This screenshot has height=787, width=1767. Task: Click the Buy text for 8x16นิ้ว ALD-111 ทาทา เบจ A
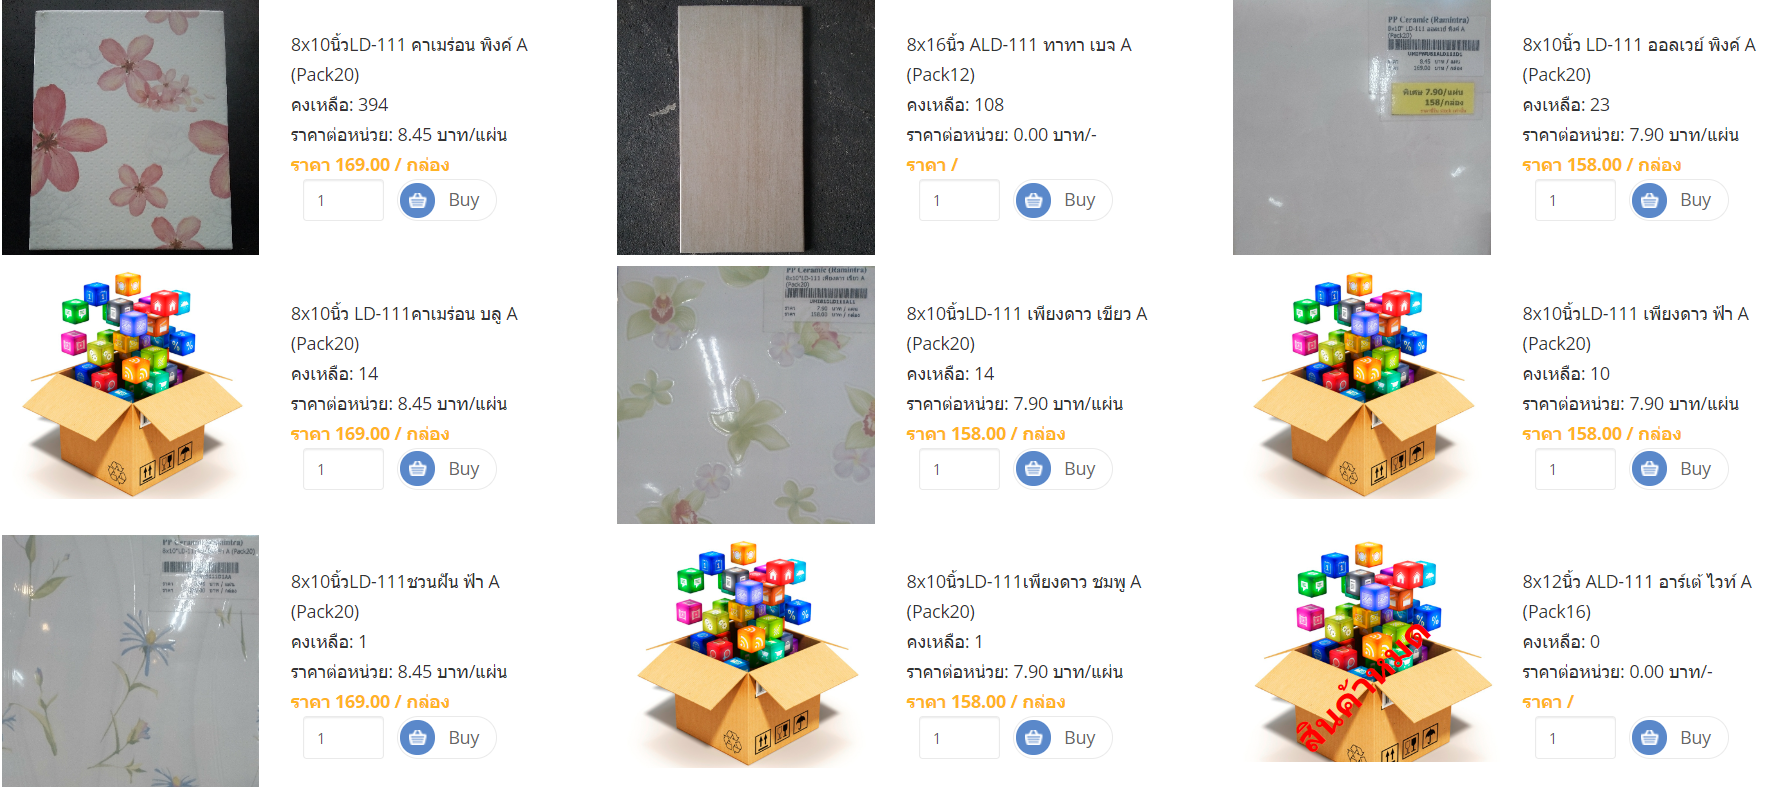click(1079, 200)
